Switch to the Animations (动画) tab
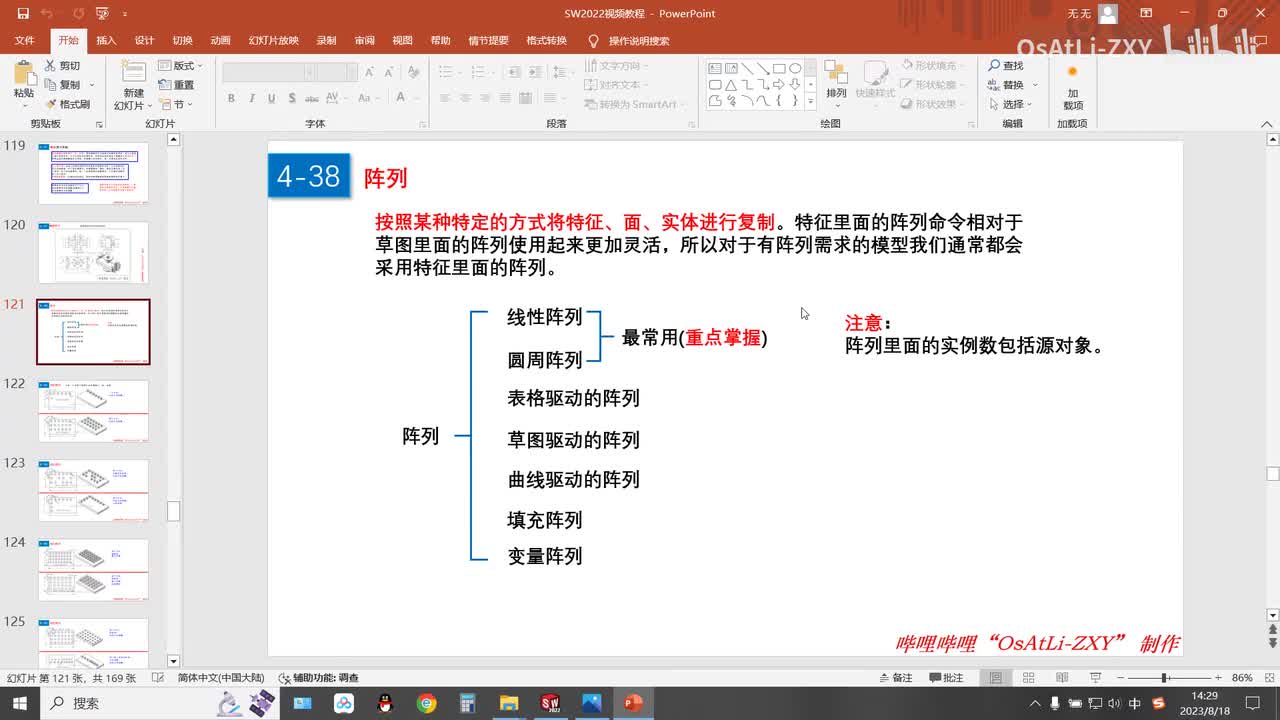The image size is (1280, 720). [x=220, y=41]
